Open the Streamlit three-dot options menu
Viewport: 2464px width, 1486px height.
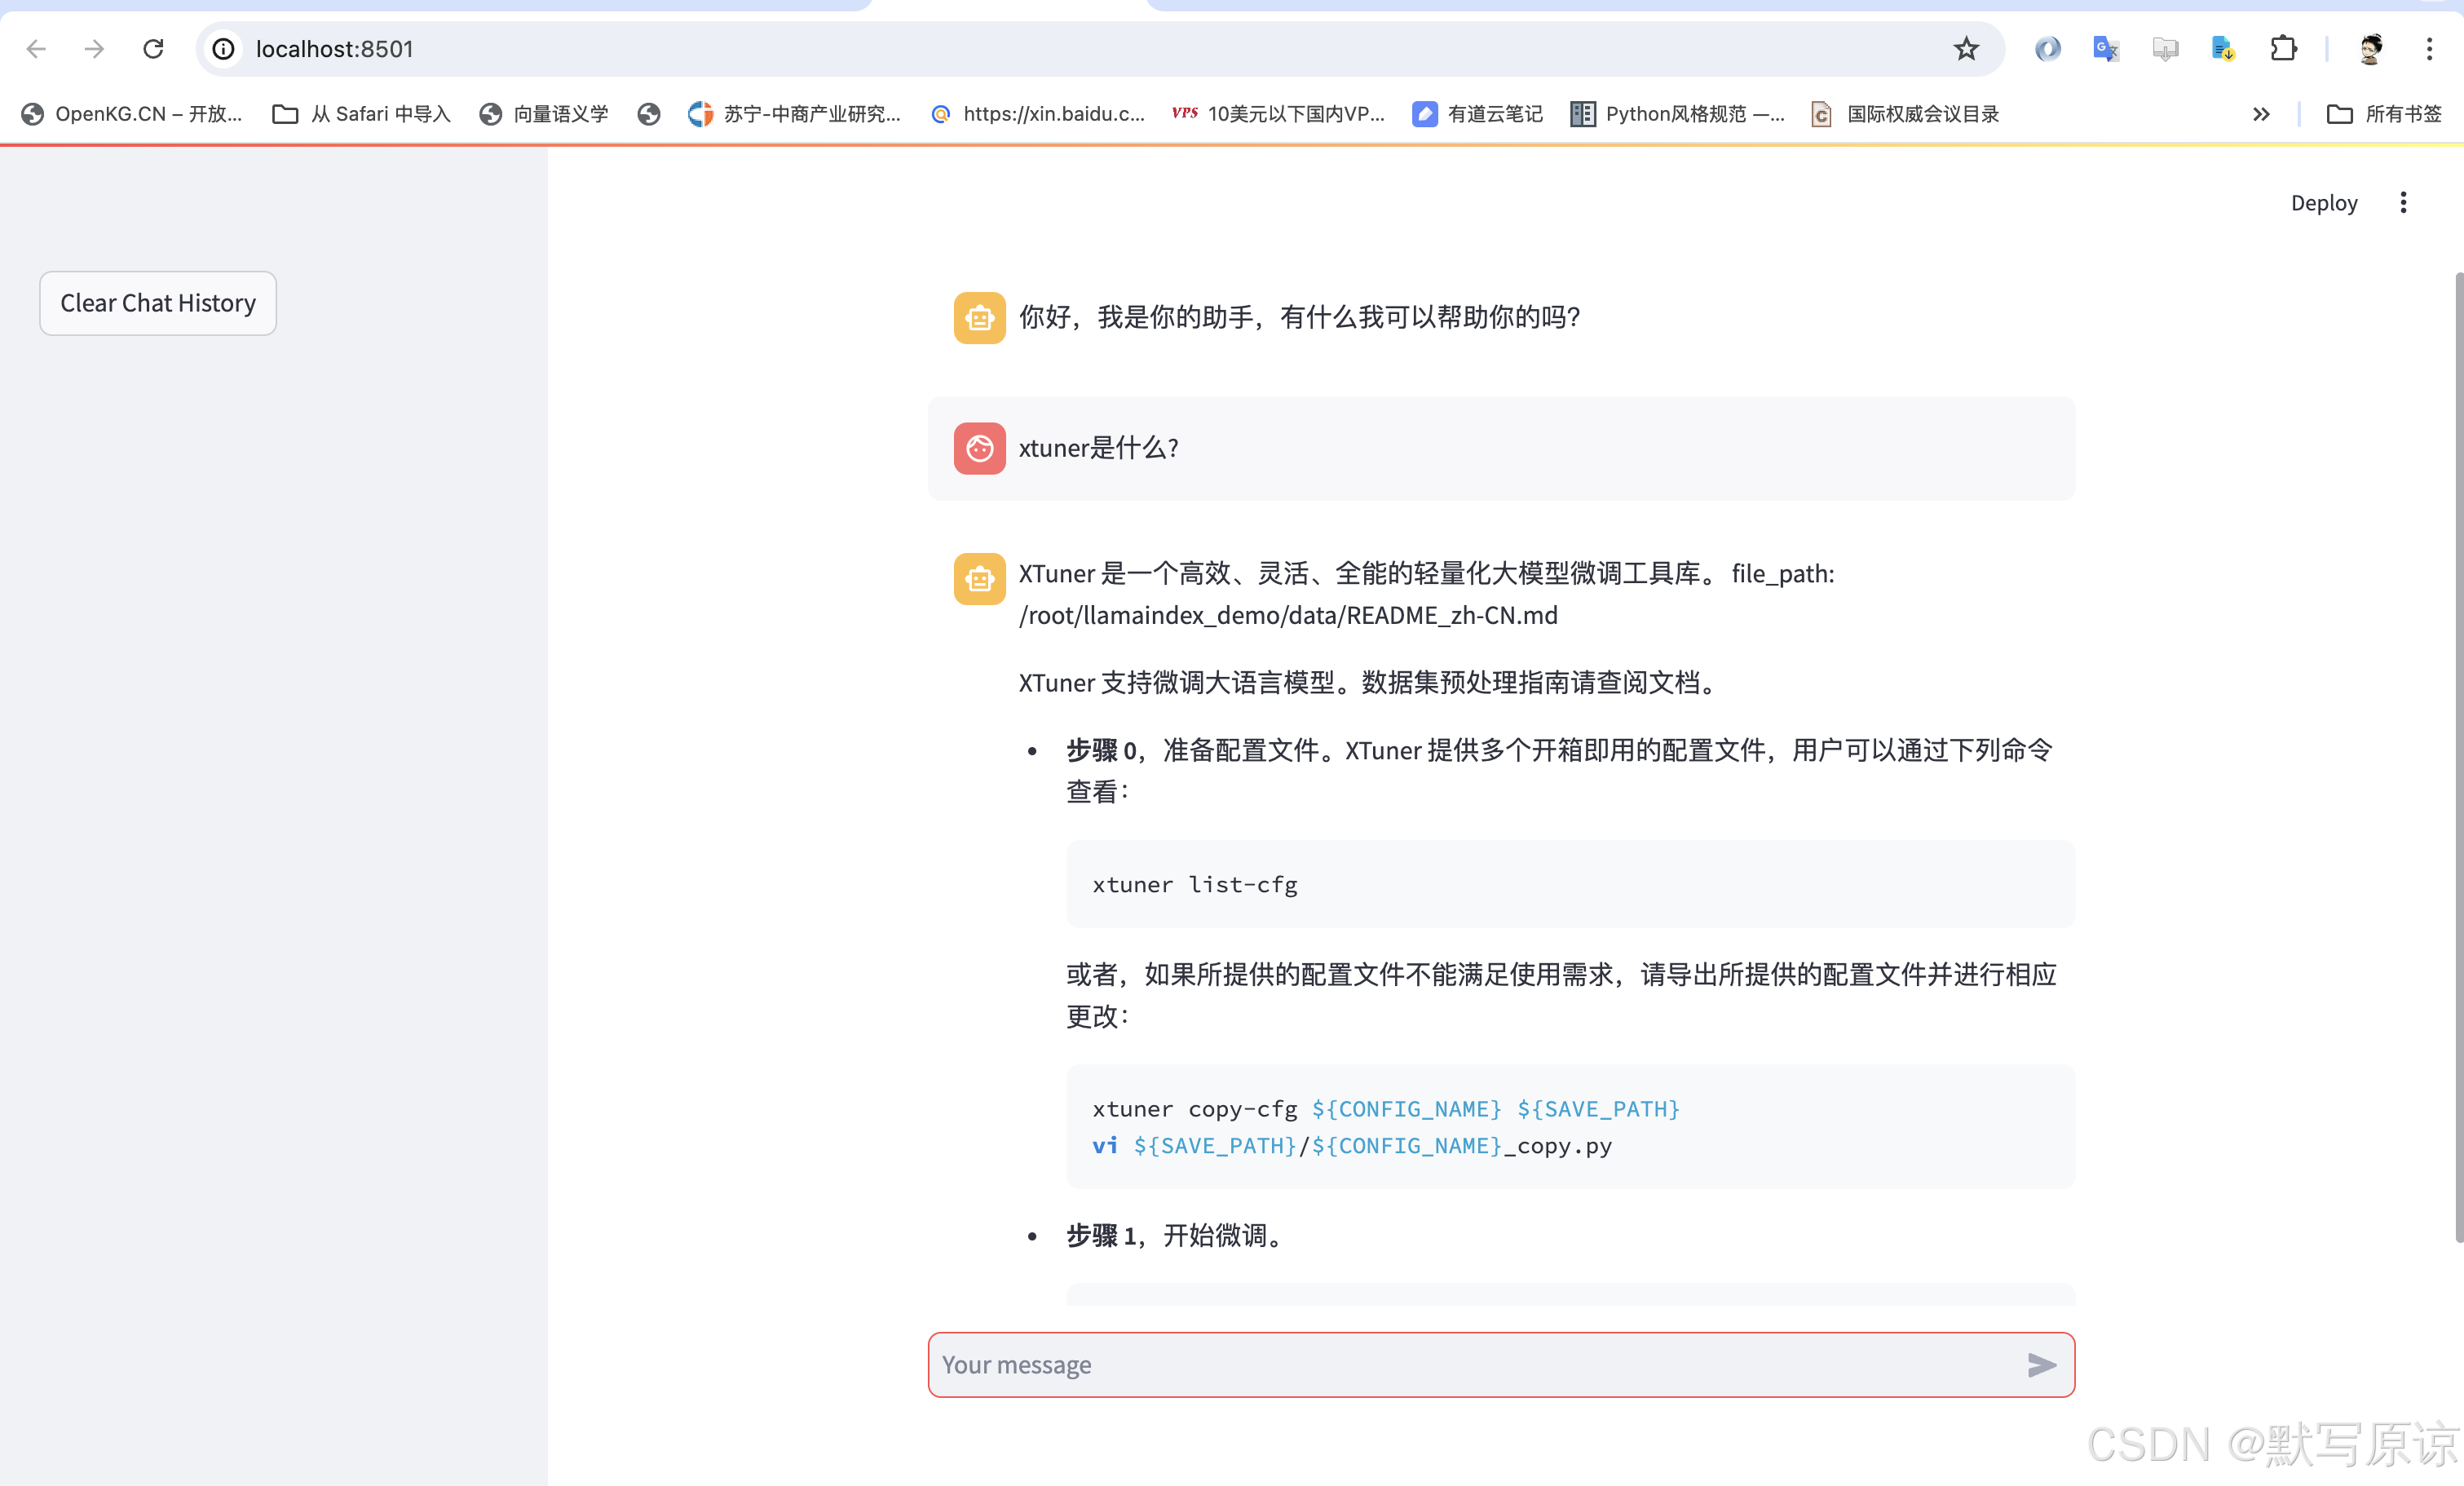[2404, 202]
